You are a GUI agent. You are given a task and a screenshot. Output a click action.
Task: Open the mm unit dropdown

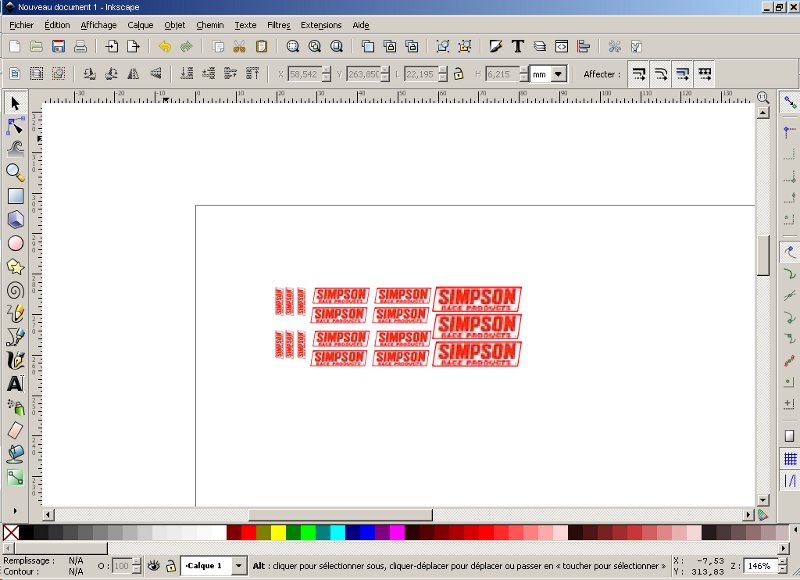[x=559, y=74]
